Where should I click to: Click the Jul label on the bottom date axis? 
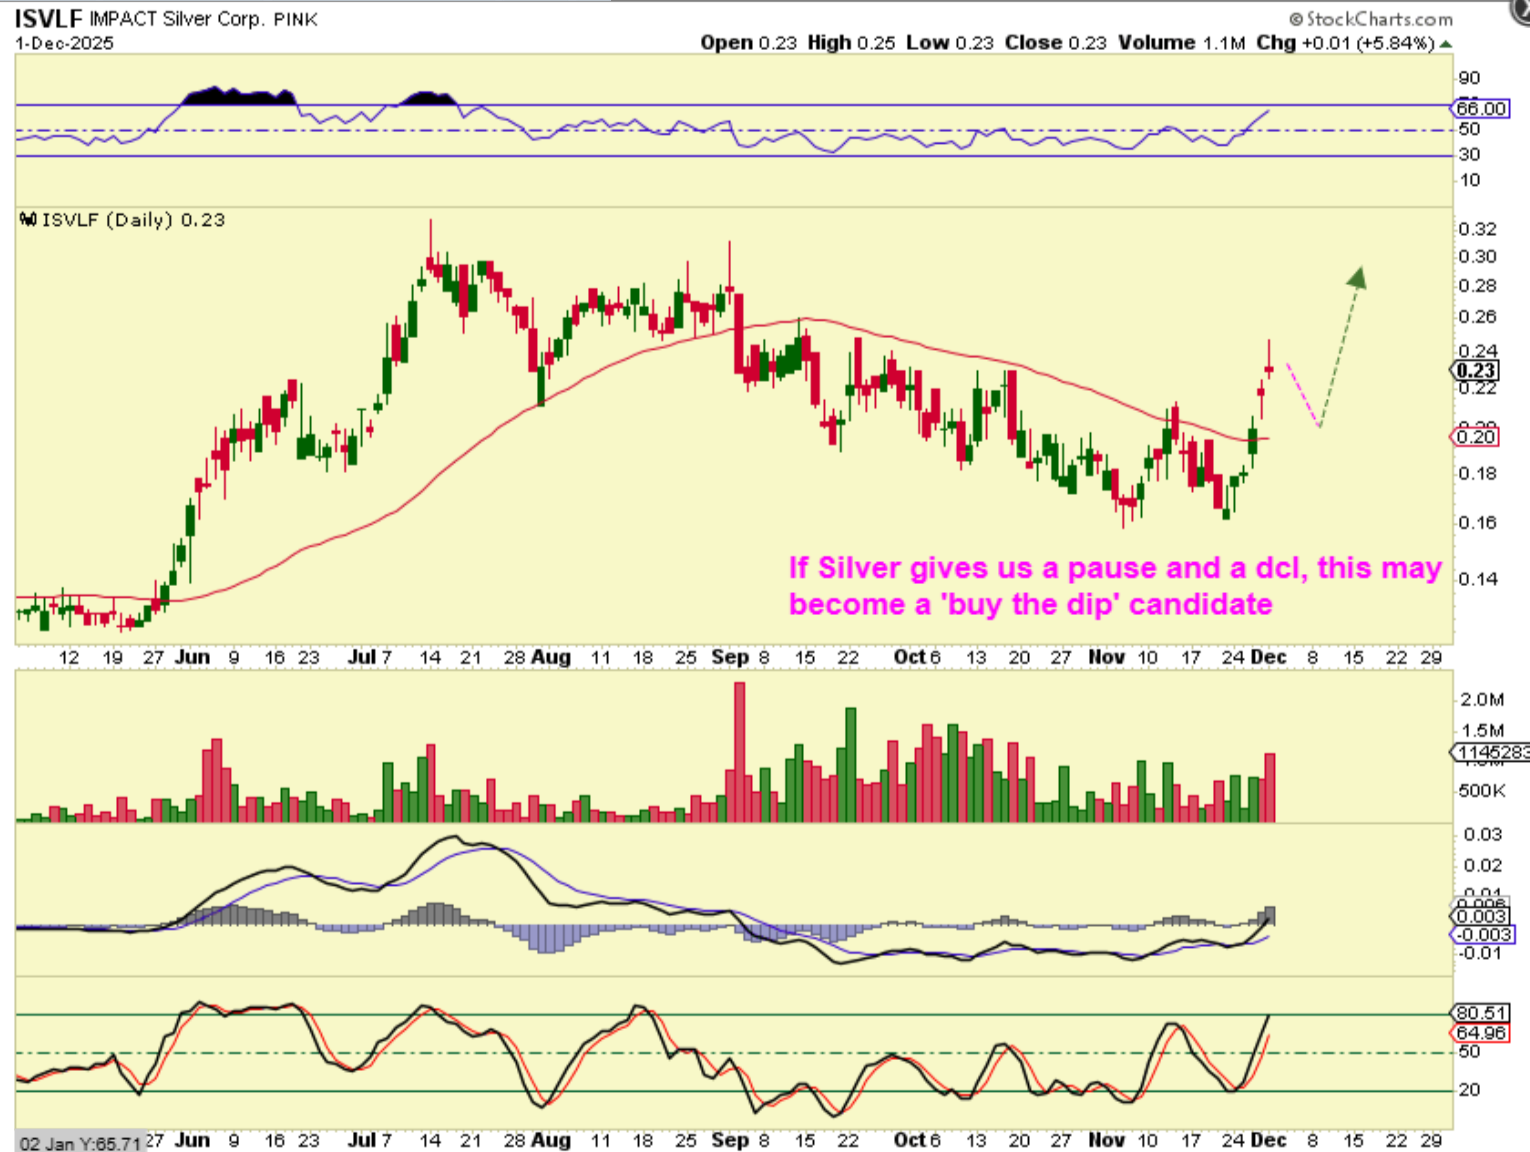[x=361, y=1140]
